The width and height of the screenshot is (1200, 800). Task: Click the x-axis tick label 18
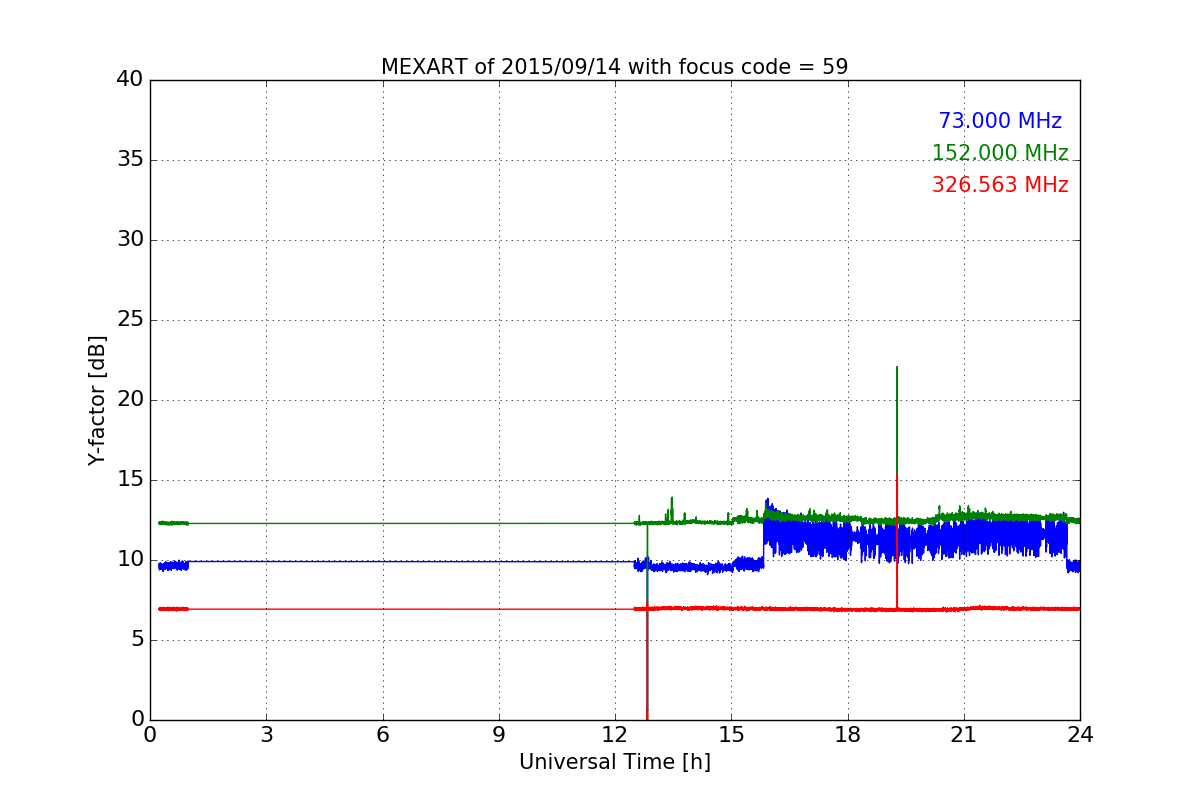(x=848, y=735)
